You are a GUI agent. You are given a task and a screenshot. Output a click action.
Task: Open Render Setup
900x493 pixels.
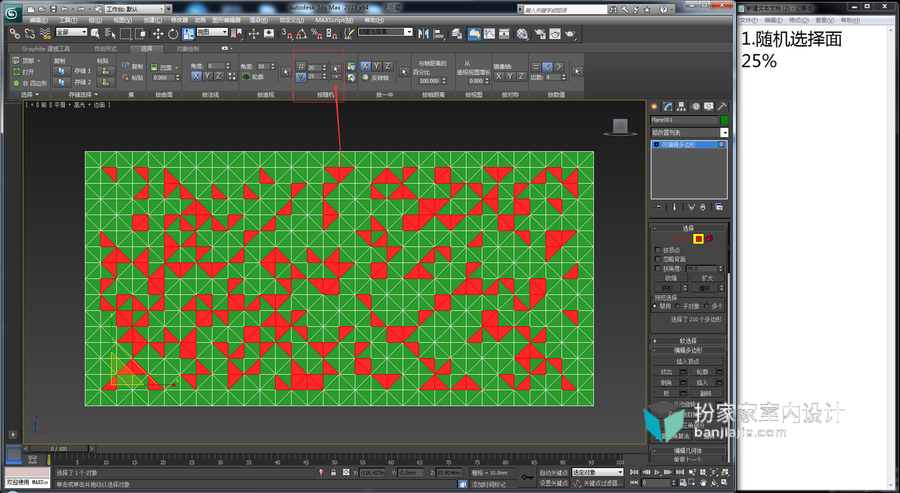coord(540,33)
